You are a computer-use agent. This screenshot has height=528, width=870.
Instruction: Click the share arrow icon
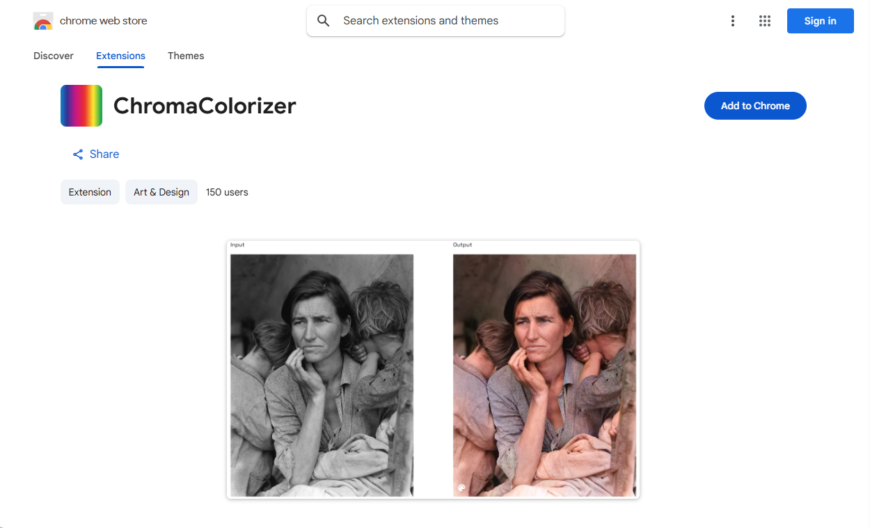(78, 154)
